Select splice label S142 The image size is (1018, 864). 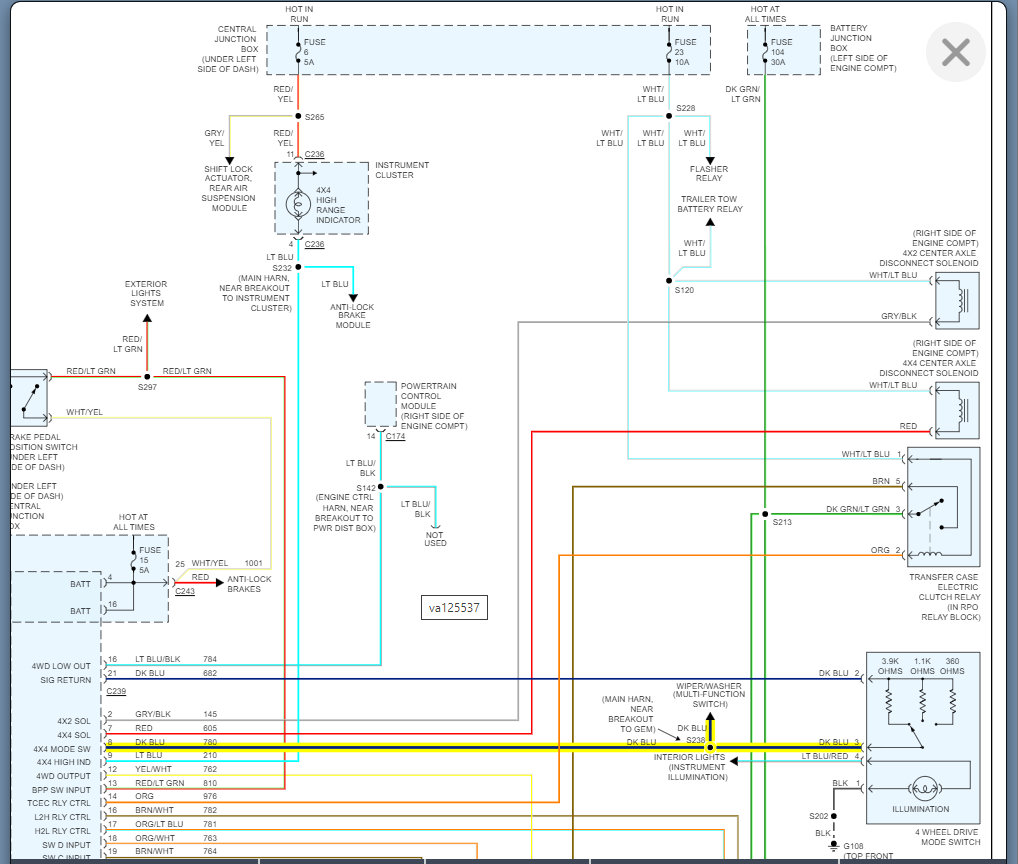(366, 488)
